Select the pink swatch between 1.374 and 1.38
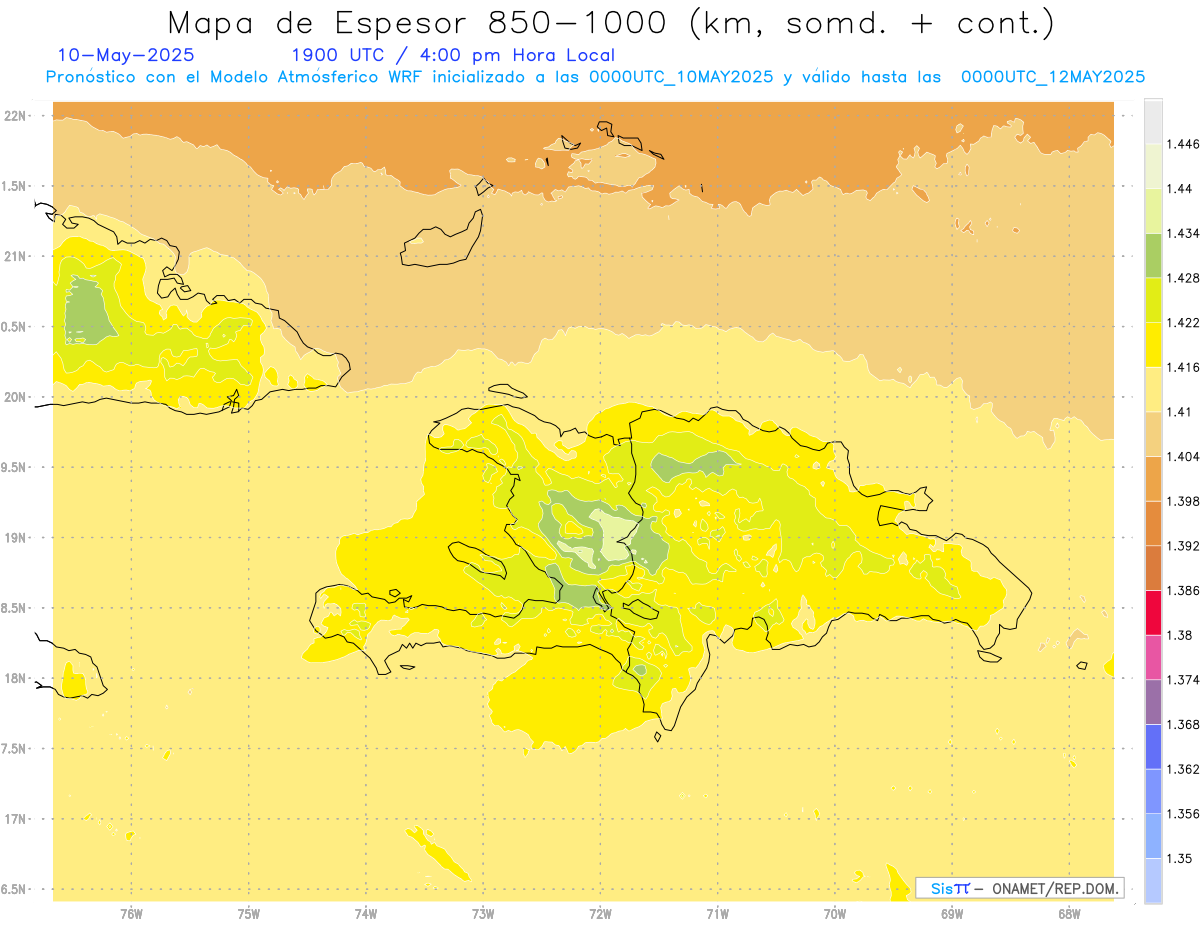Viewport: 1200px width, 927px height. click(1153, 657)
